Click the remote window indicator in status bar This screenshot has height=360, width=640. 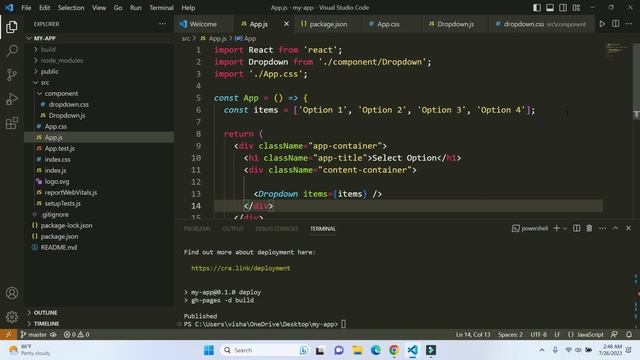8,334
